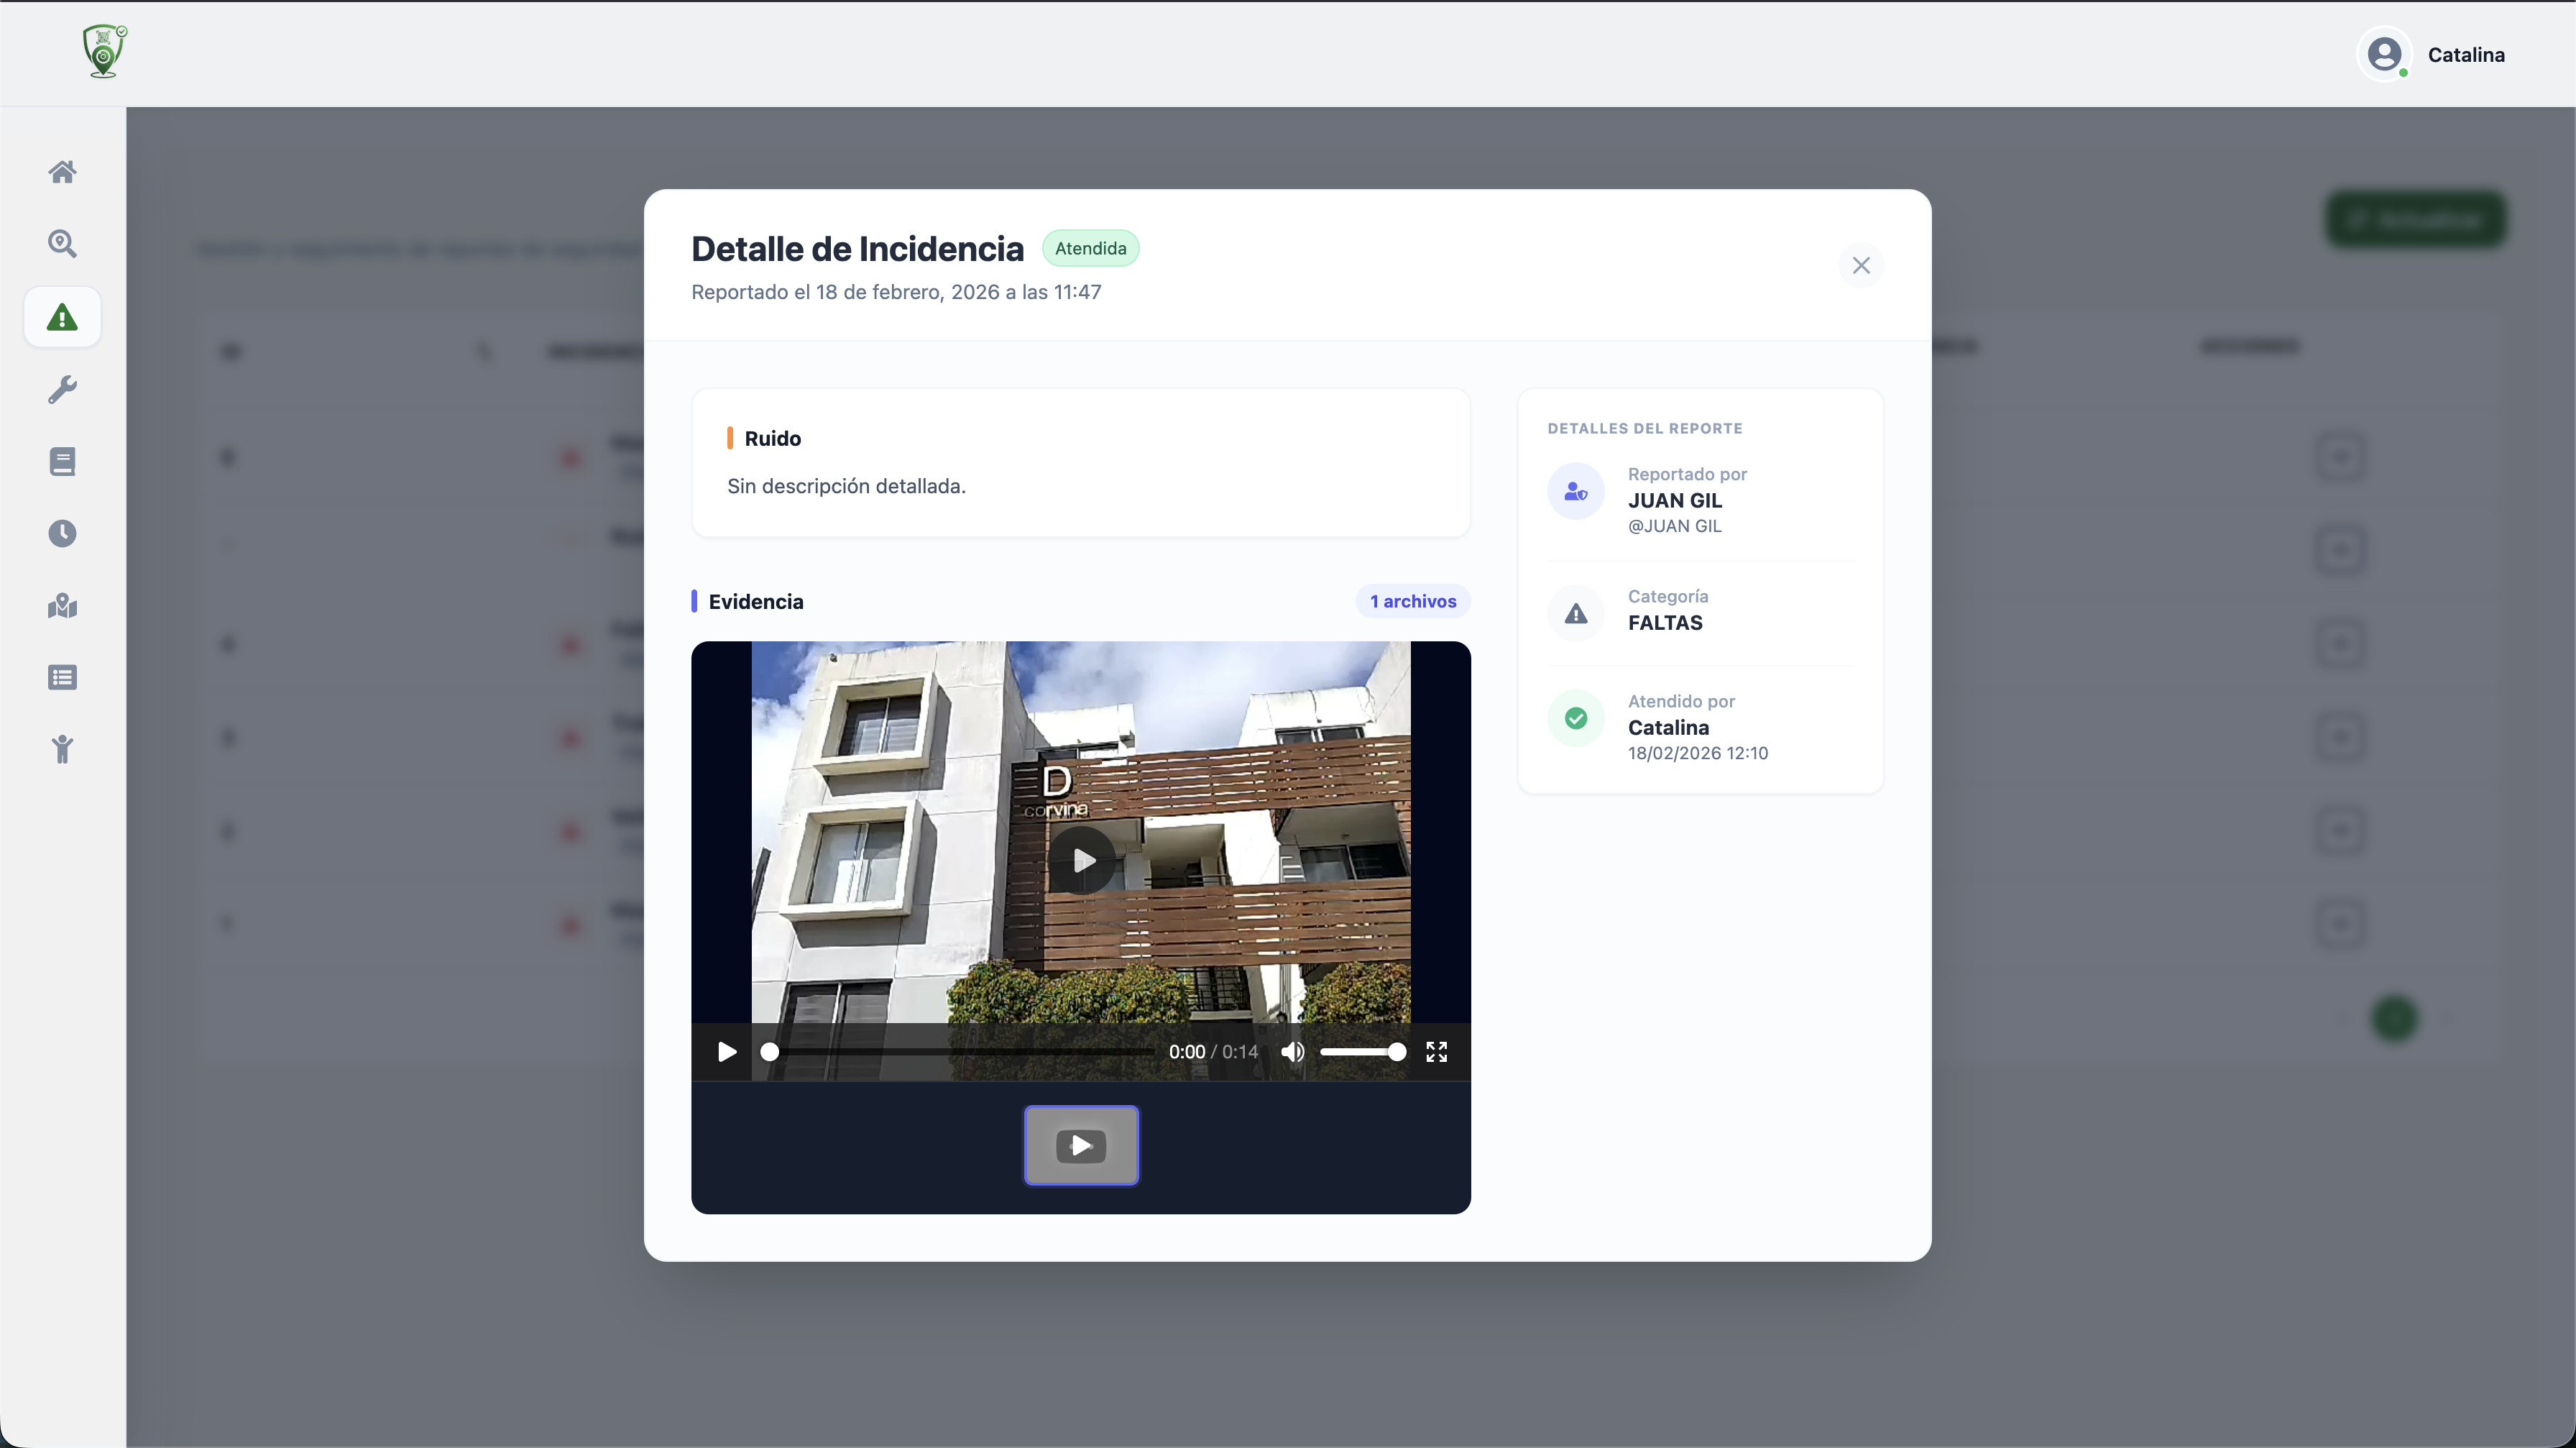Open the maintenance wrench sidebar icon

click(x=62, y=389)
